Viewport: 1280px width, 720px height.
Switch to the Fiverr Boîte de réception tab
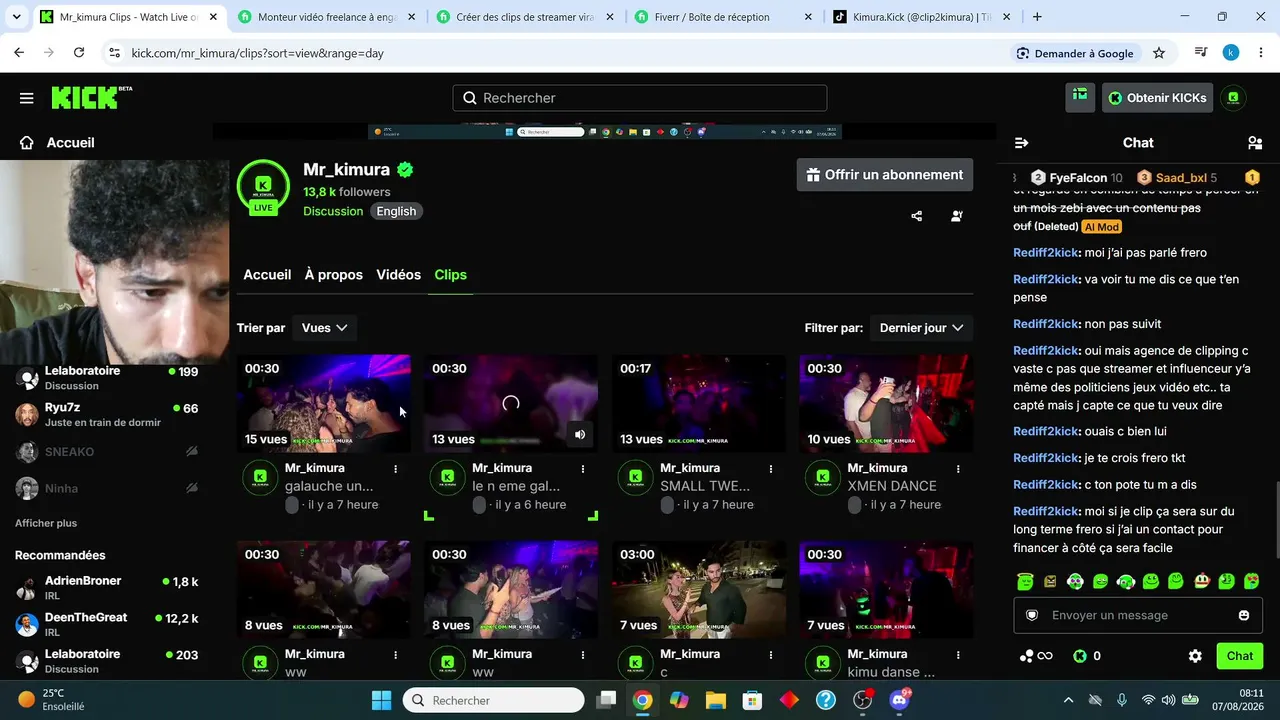[725, 17]
